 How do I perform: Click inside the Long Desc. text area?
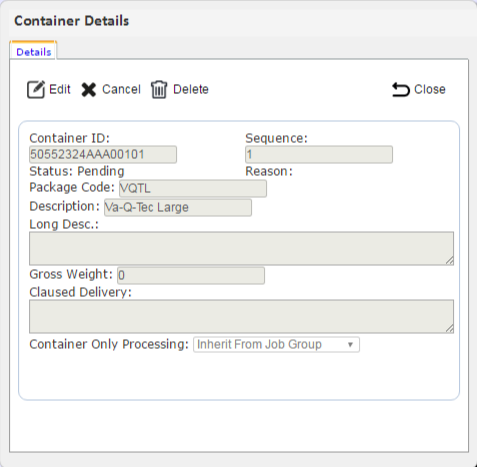(x=241, y=249)
